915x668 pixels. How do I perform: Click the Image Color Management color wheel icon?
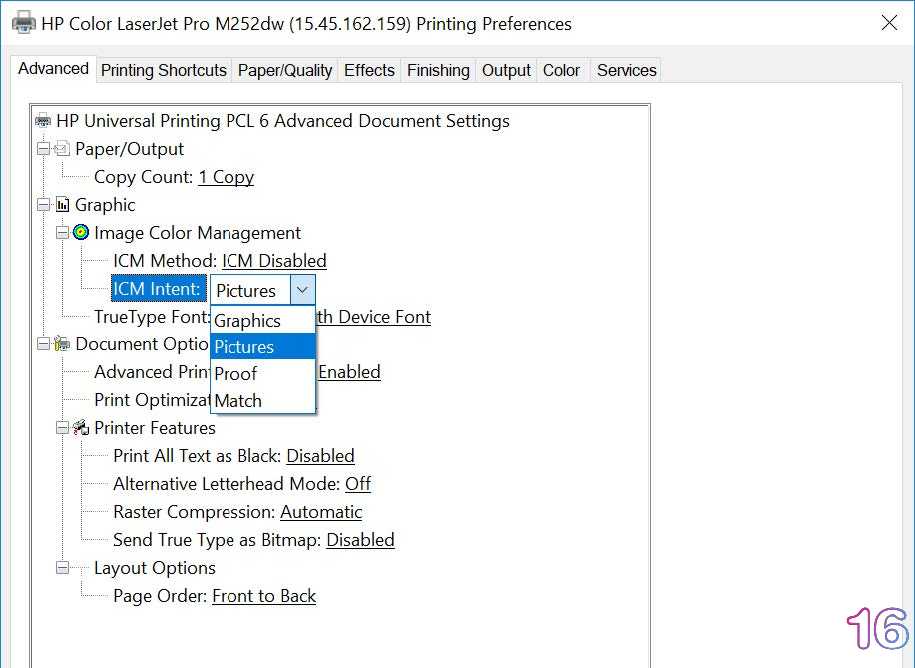pos(81,233)
